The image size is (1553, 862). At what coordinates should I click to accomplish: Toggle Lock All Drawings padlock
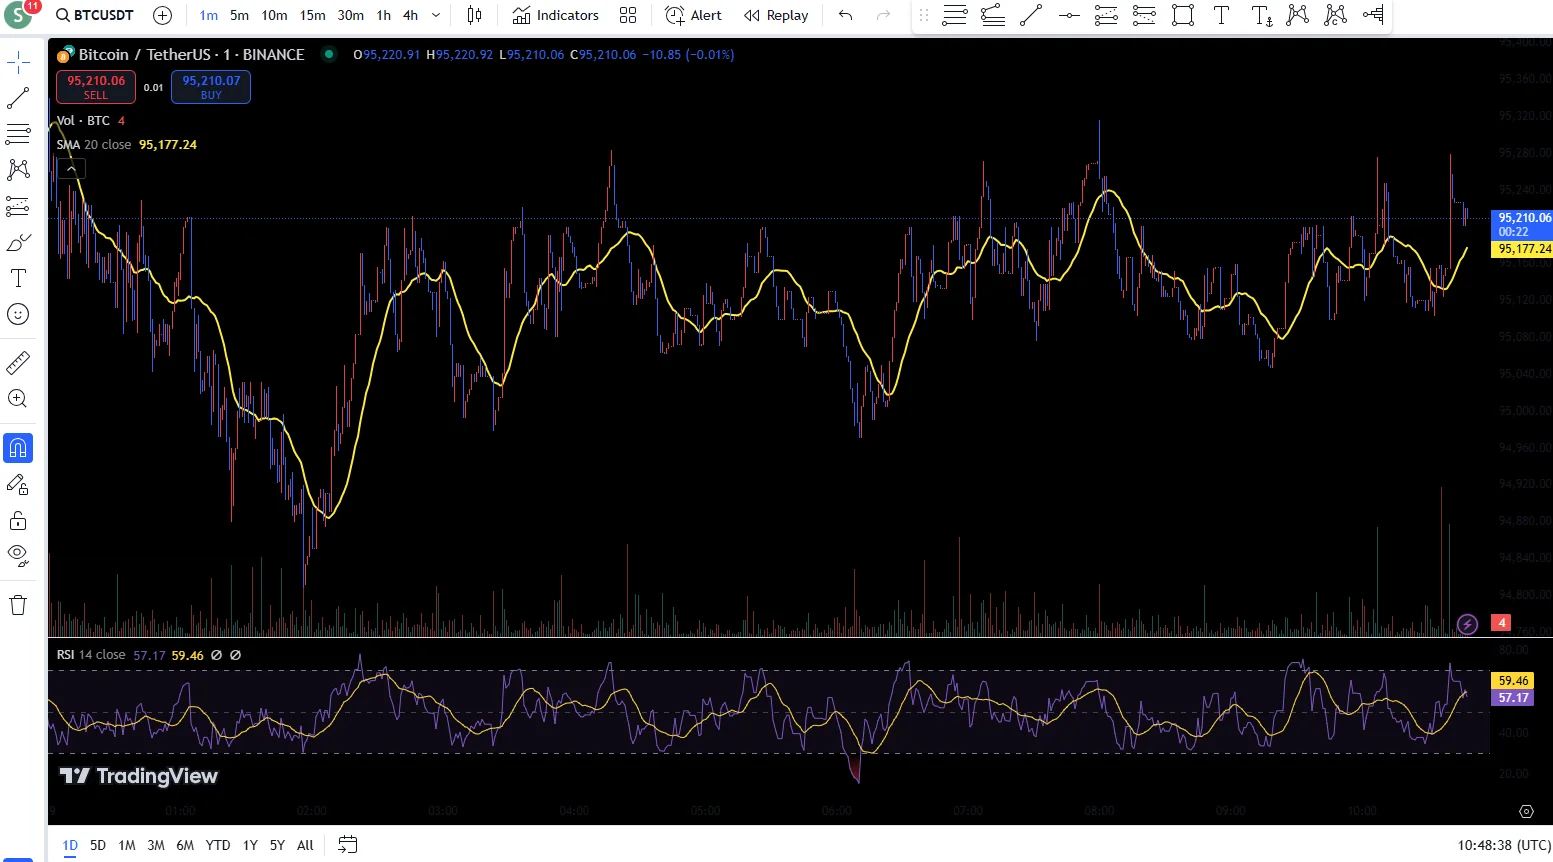(18, 521)
